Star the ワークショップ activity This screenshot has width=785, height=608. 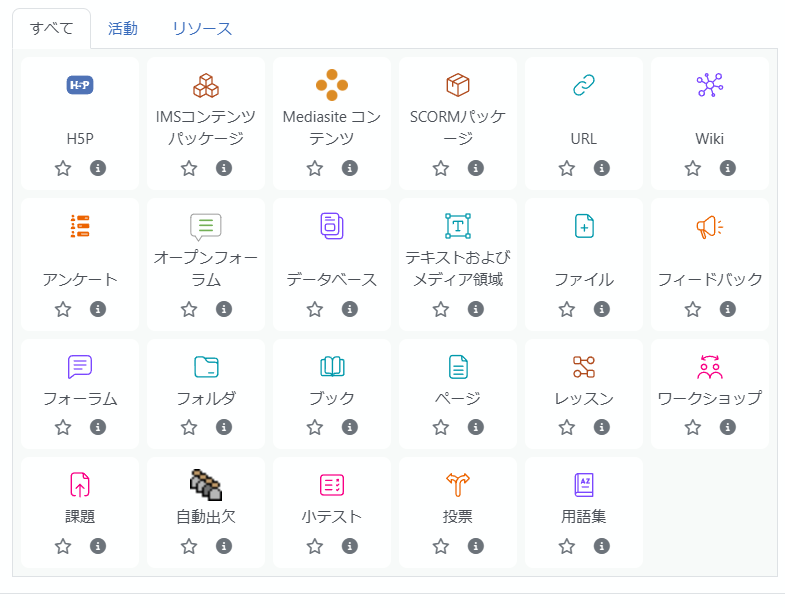click(693, 428)
